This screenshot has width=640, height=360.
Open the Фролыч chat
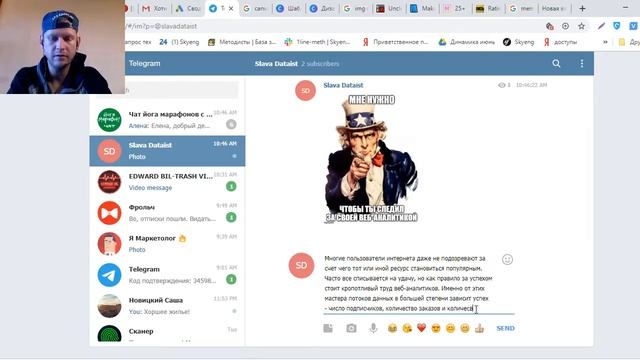(167, 213)
